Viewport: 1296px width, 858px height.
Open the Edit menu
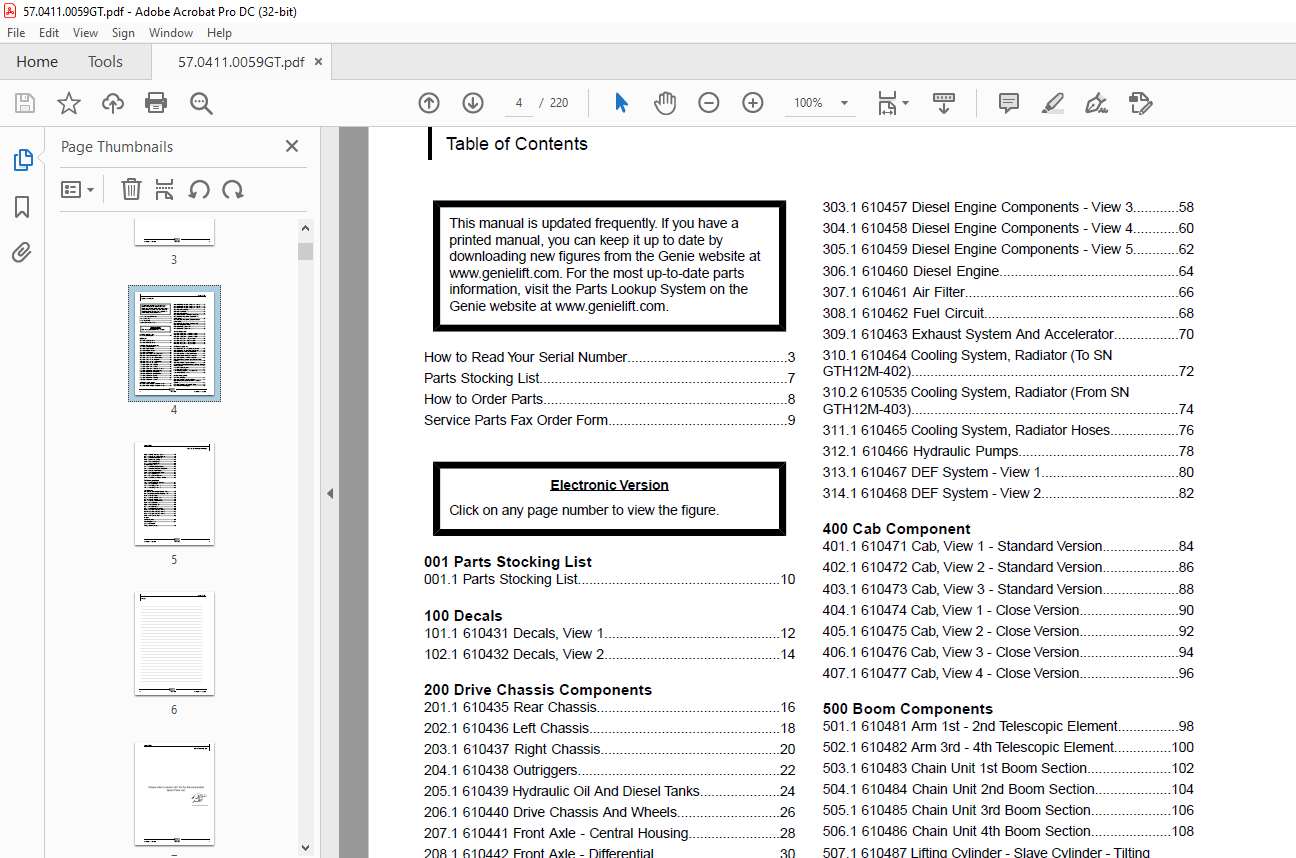click(49, 33)
